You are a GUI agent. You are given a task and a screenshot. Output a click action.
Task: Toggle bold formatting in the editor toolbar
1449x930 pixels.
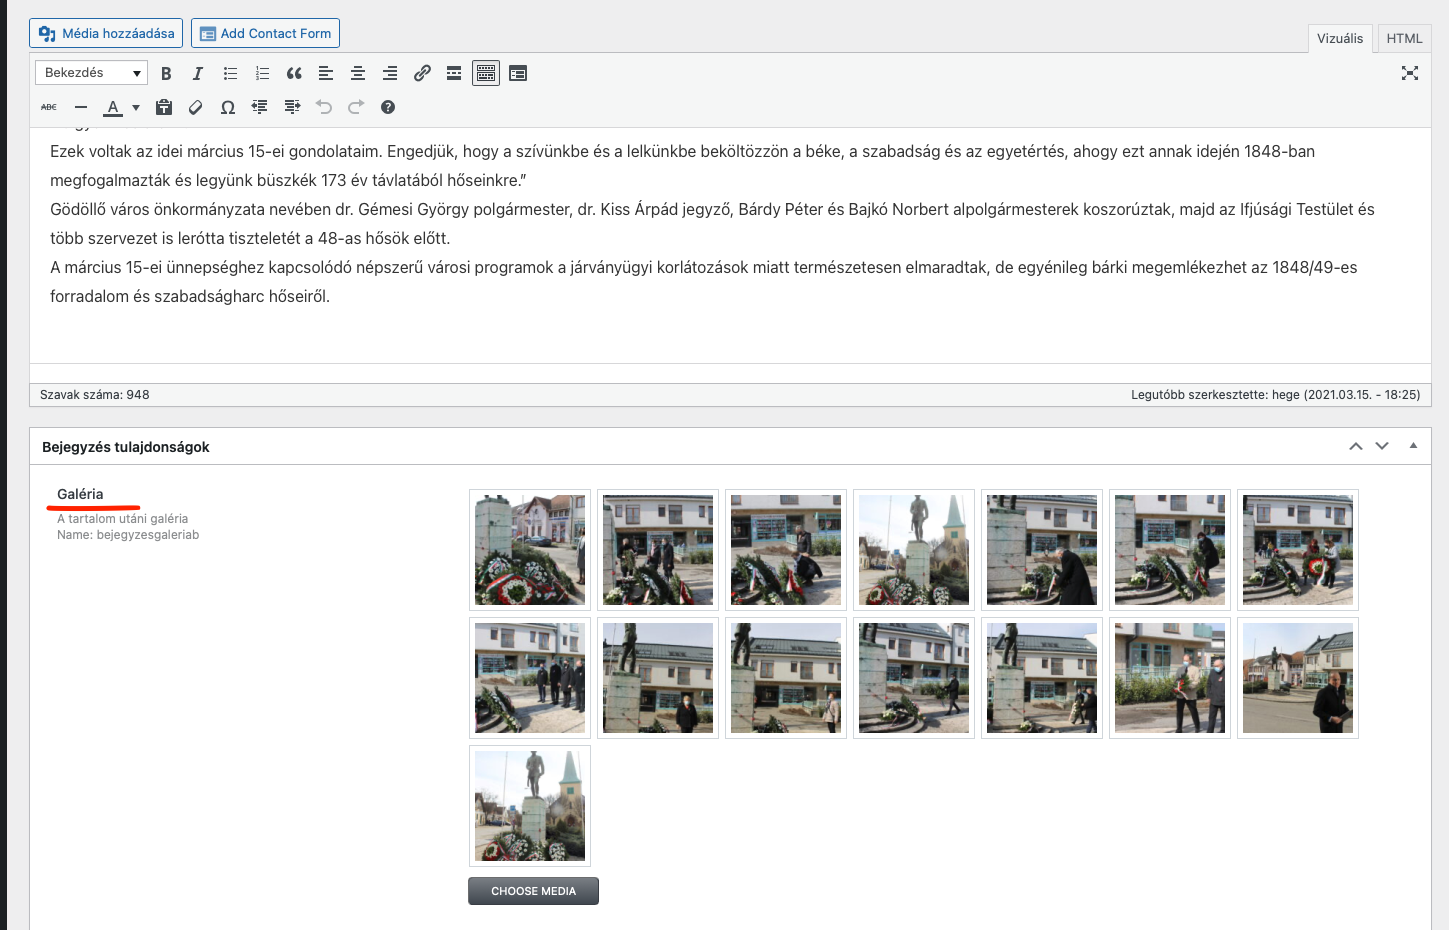pos(166,73)
